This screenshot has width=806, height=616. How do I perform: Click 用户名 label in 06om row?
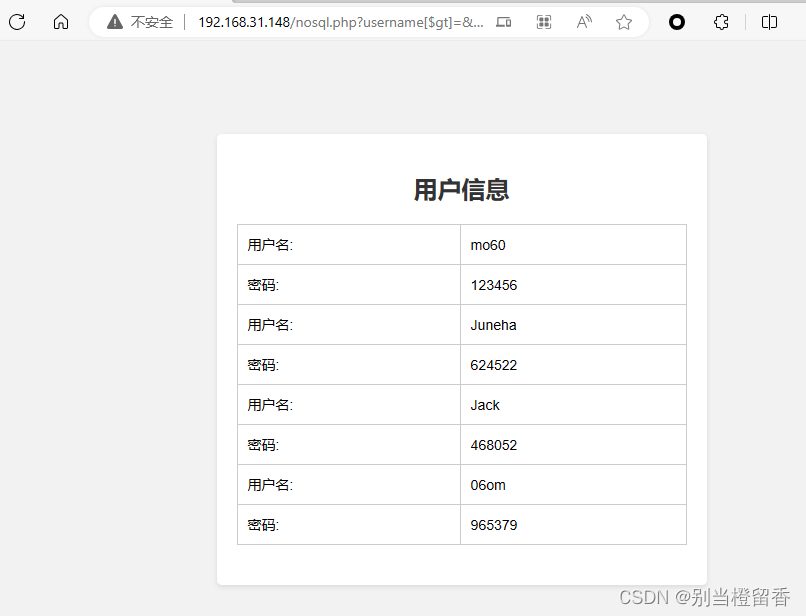pos(270,485)
